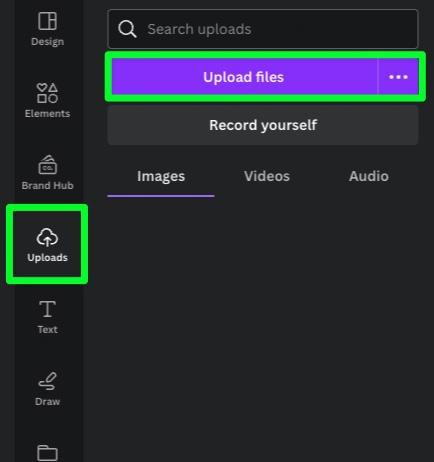This screenshot has width=434, height=462.
Task: Expand the three-dot upload options menu
Action: click(398, 77)
